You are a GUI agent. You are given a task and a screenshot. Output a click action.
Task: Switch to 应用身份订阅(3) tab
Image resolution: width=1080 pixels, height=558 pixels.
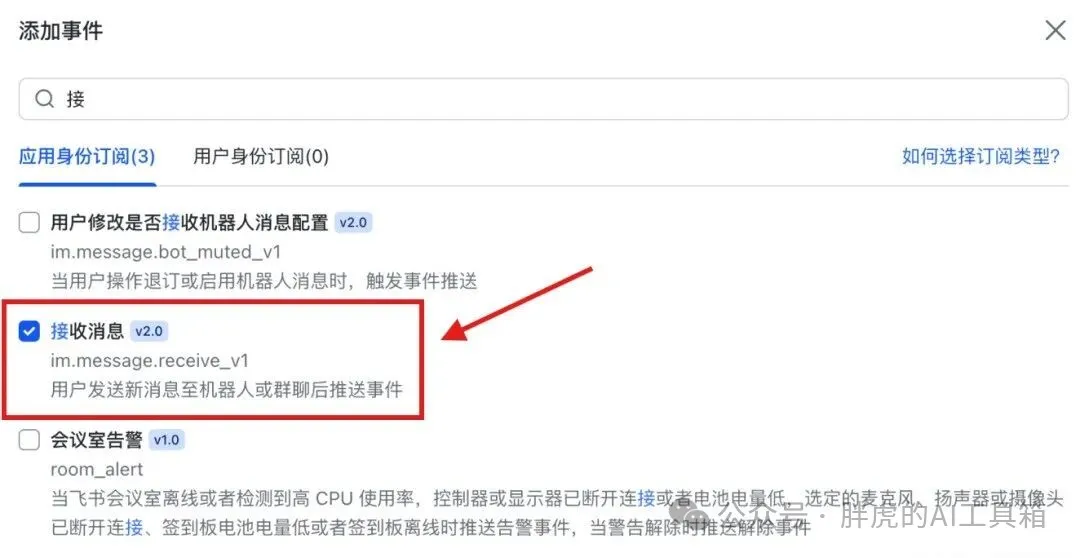point(87,156)
